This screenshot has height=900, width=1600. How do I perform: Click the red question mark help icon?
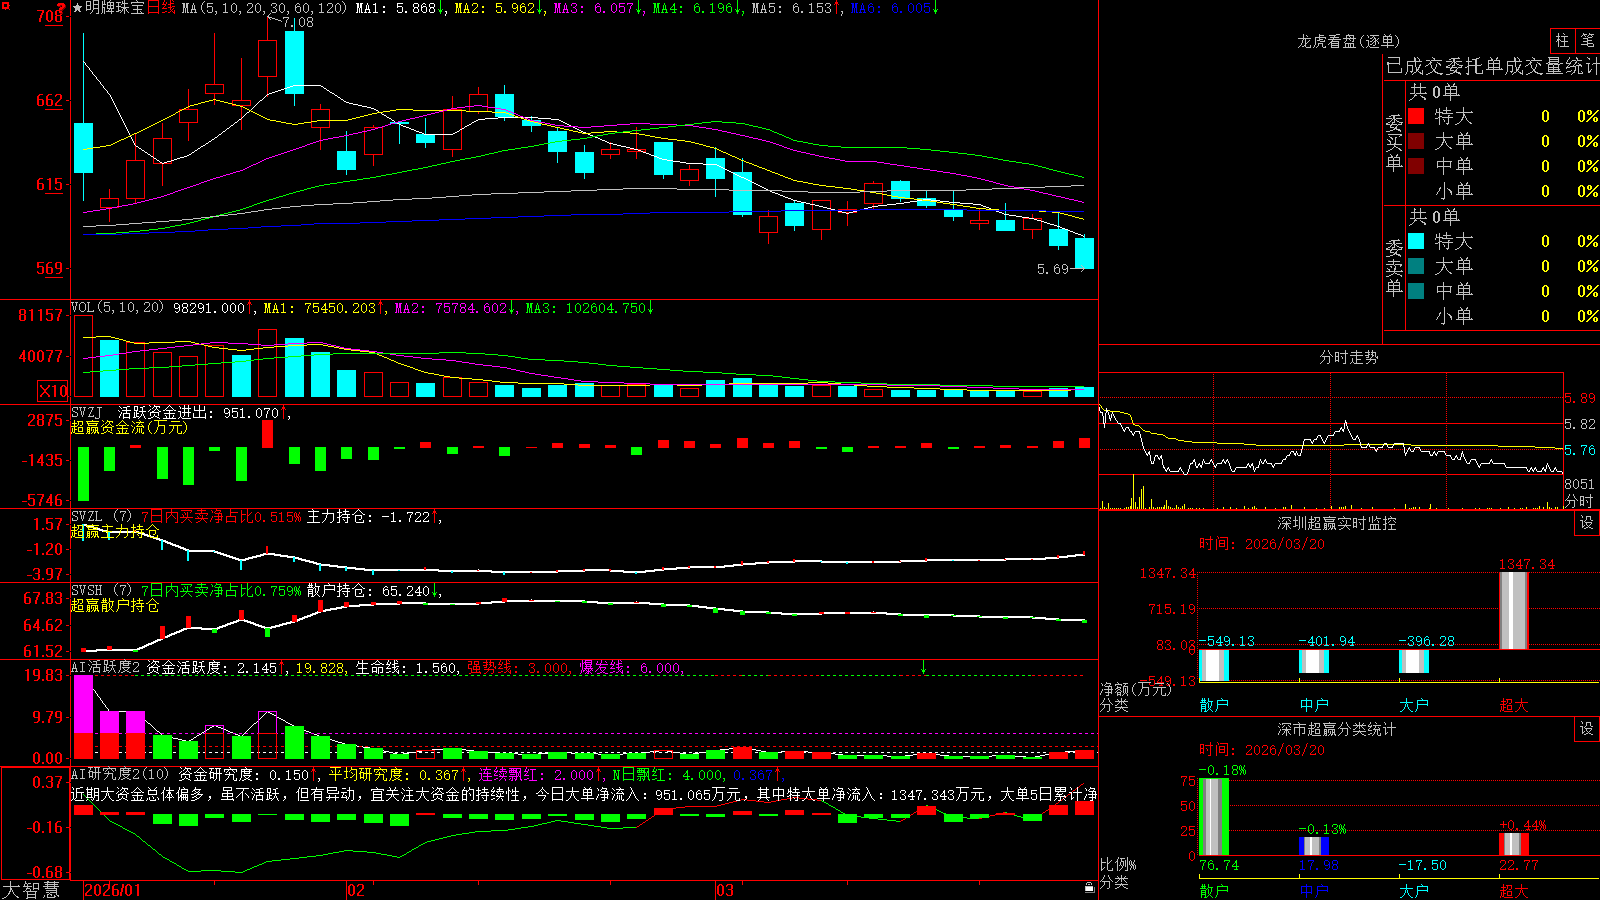pyautogui.click(x=62, y=8)
